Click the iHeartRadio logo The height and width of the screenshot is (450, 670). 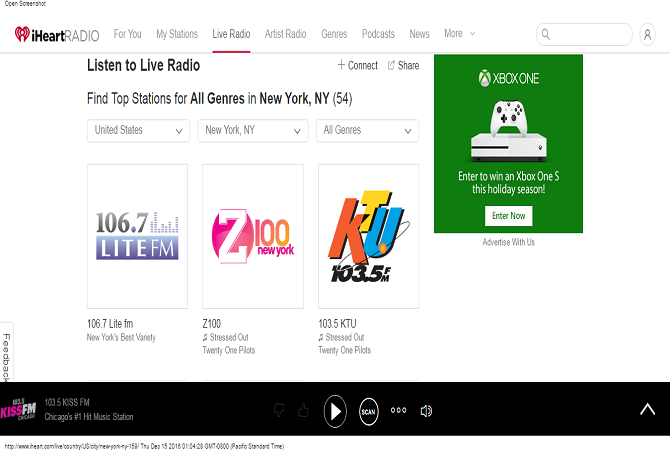click(x=56, y=35)
